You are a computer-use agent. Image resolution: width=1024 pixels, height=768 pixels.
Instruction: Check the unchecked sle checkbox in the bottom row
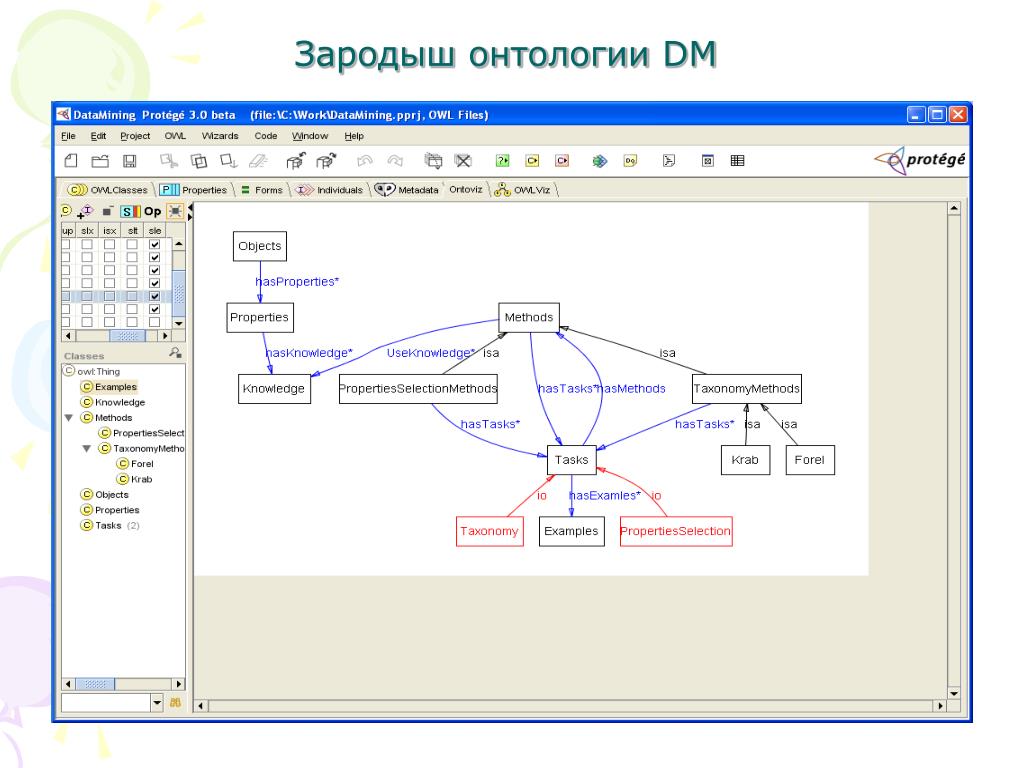click(155, 322)
